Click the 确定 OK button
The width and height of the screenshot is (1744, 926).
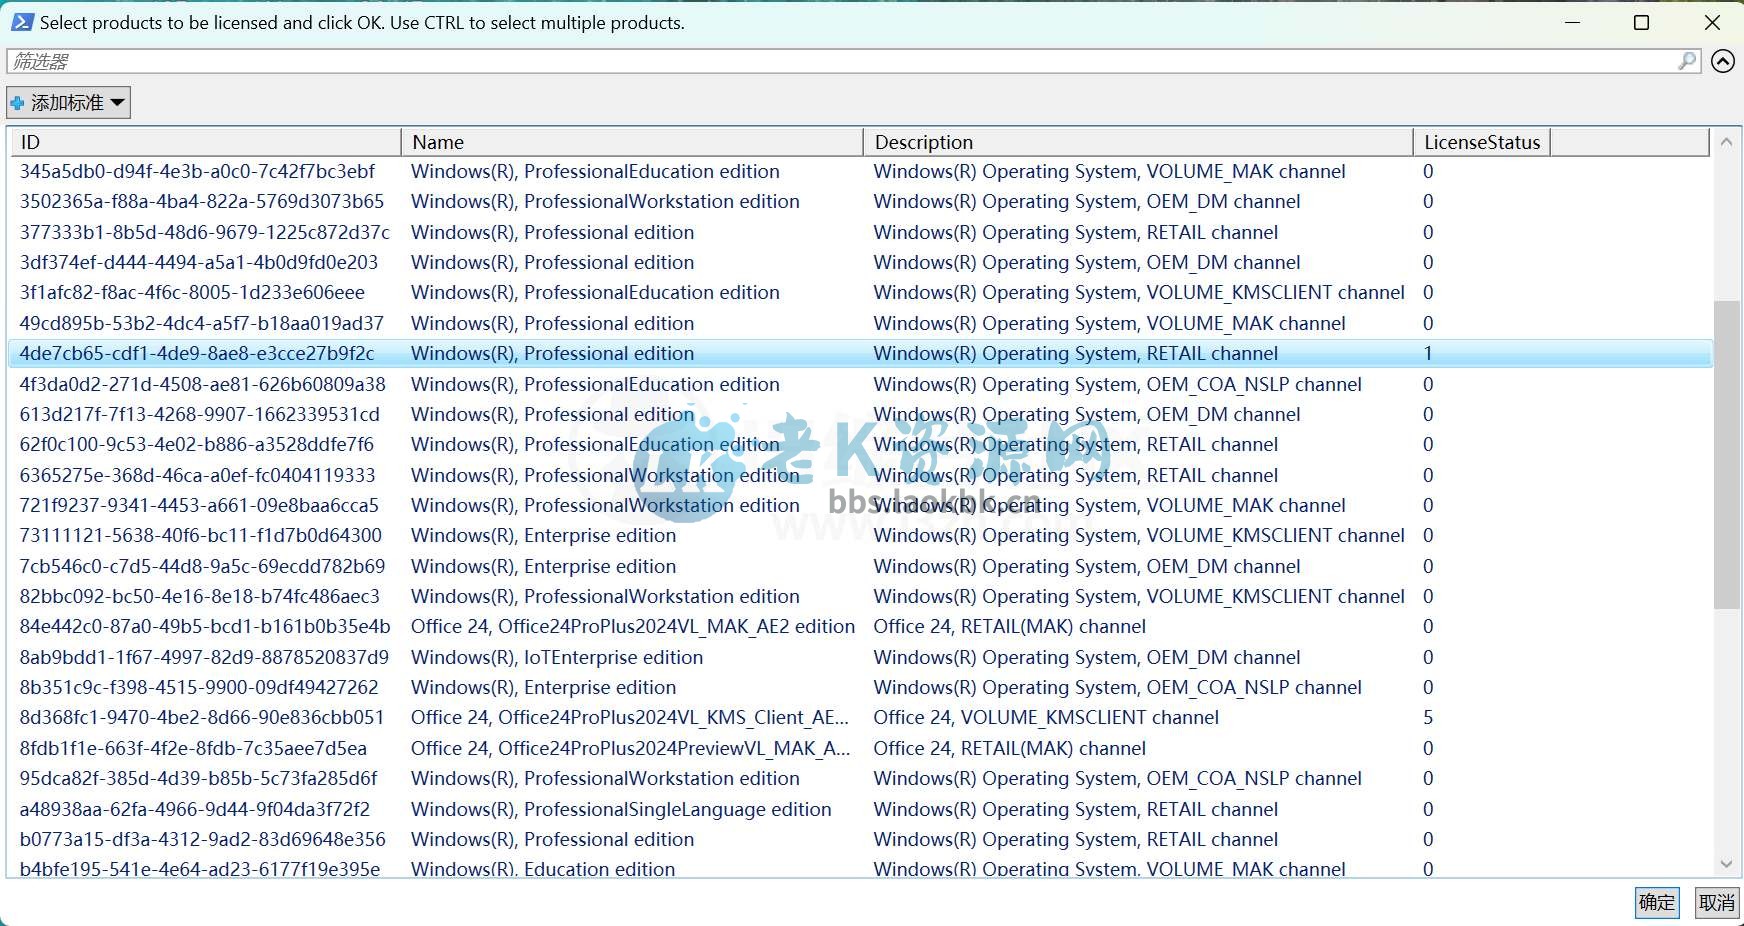tap(1657, 902)
